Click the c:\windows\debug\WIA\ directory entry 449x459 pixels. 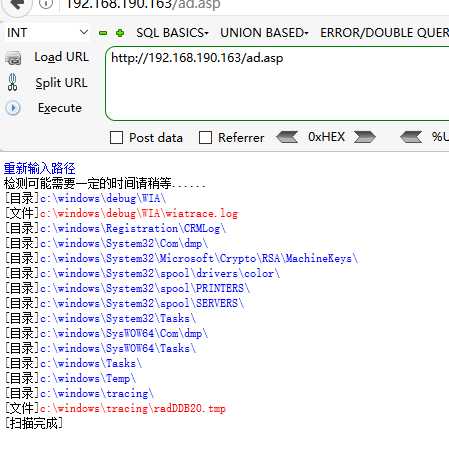coord(103,198)
